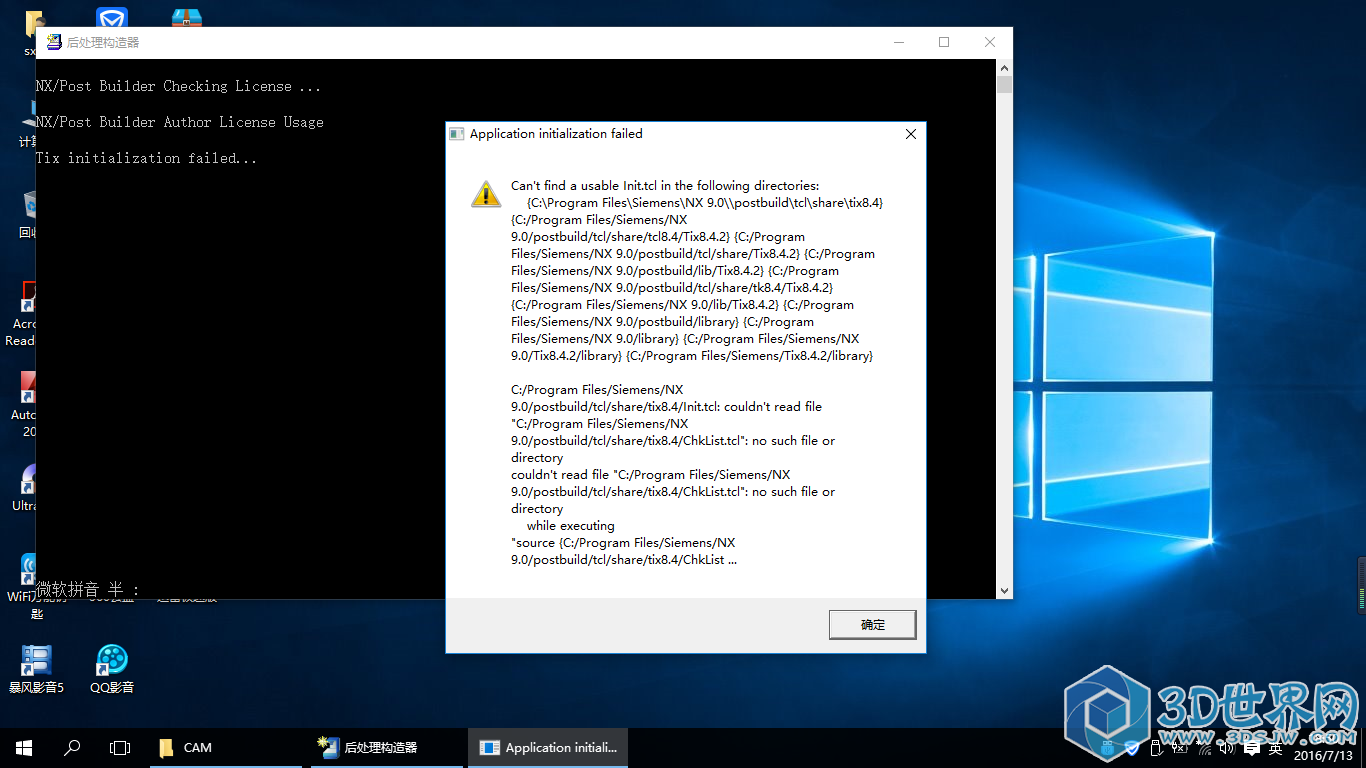Click the console vertical scrollbar thumb
Screen dimensions: 1366x768
(x=1005, y=84)
